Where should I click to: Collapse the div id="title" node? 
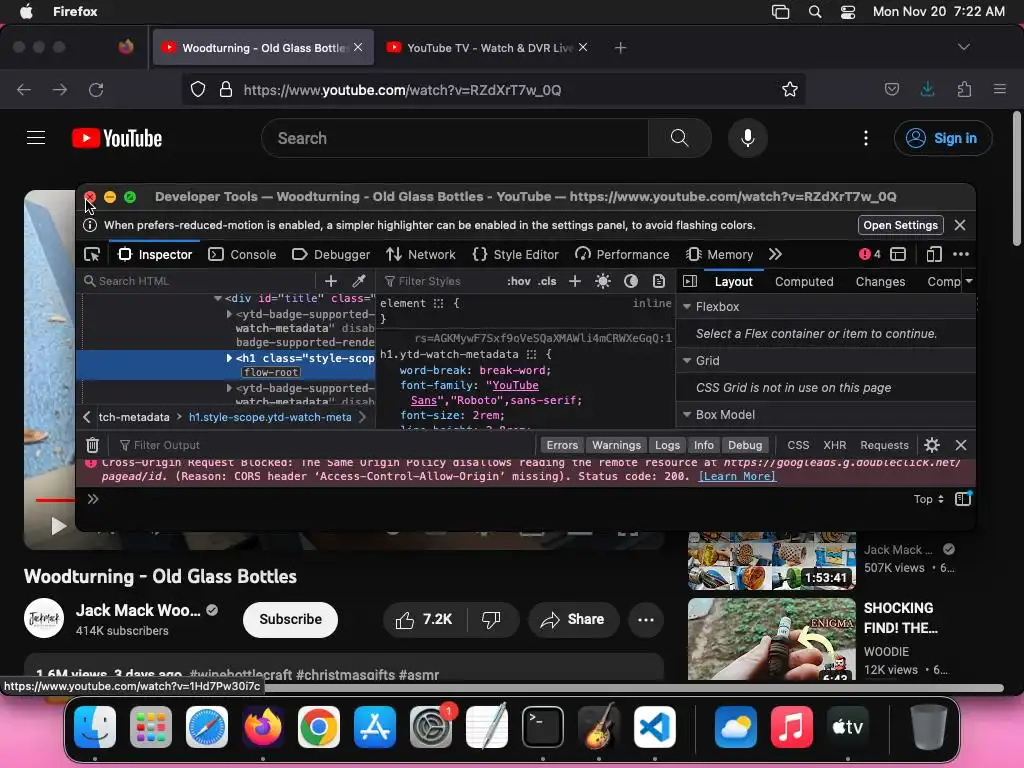(218, 298)
